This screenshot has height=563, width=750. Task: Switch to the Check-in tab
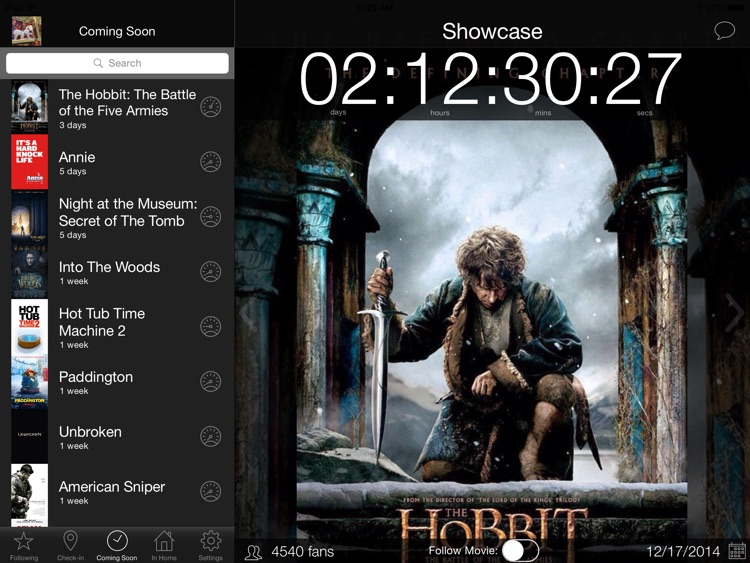pyautogui.click(x=70, y=545)
